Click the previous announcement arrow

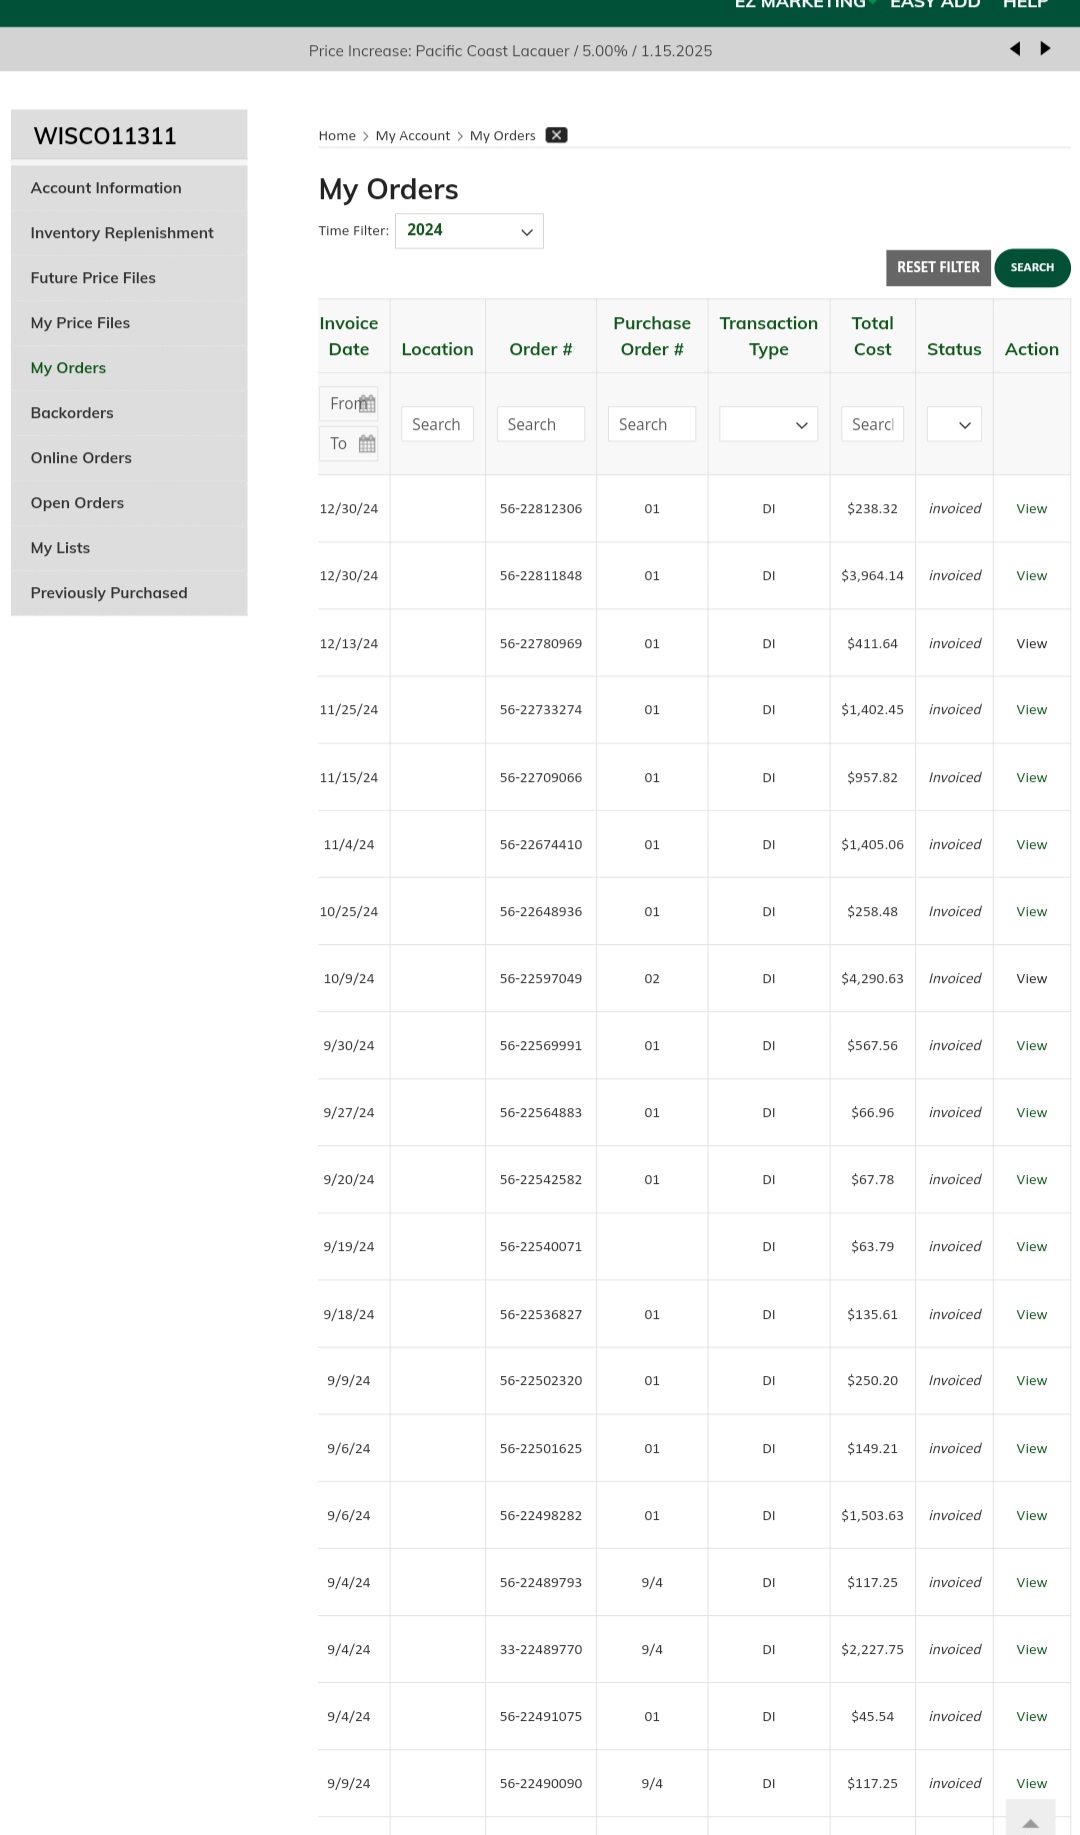click(x=1015, y=49)
